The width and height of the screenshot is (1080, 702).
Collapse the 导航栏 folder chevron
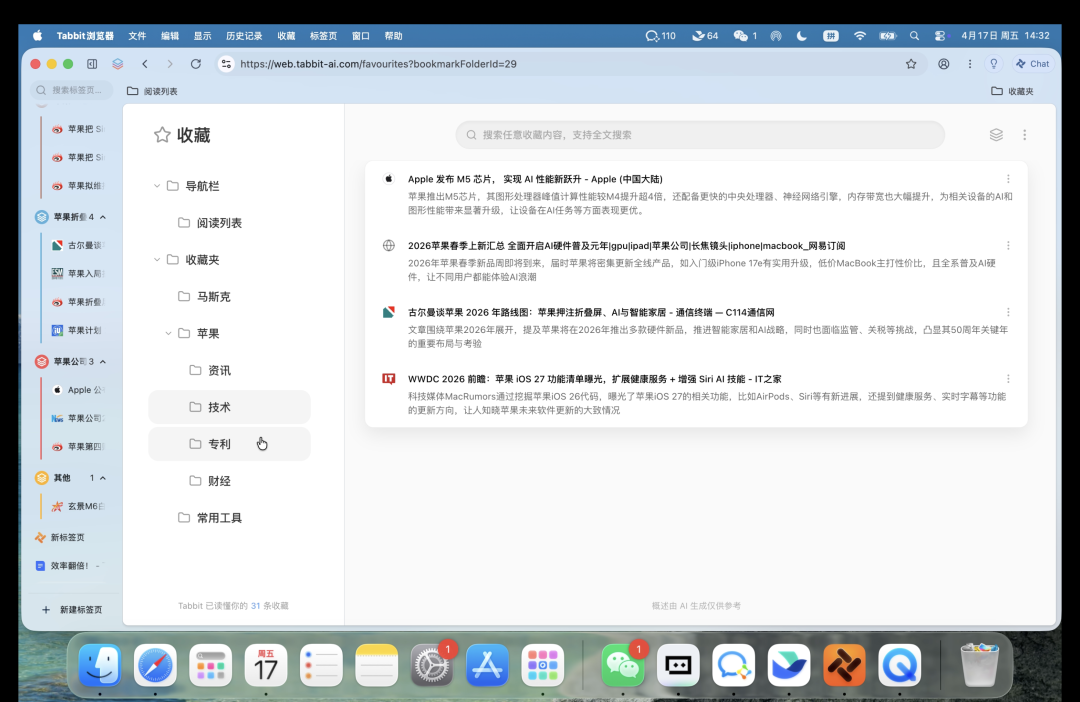[157, 186]
